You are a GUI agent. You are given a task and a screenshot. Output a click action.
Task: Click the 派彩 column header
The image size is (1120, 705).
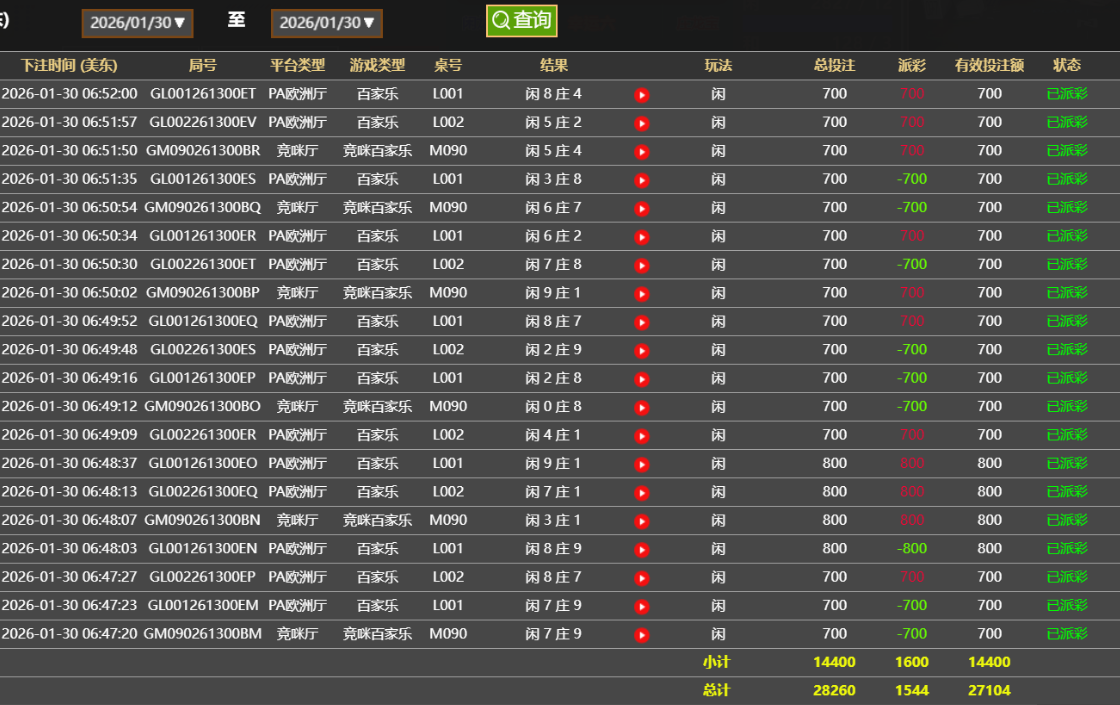pyautogui.click(x=911, y=65)
